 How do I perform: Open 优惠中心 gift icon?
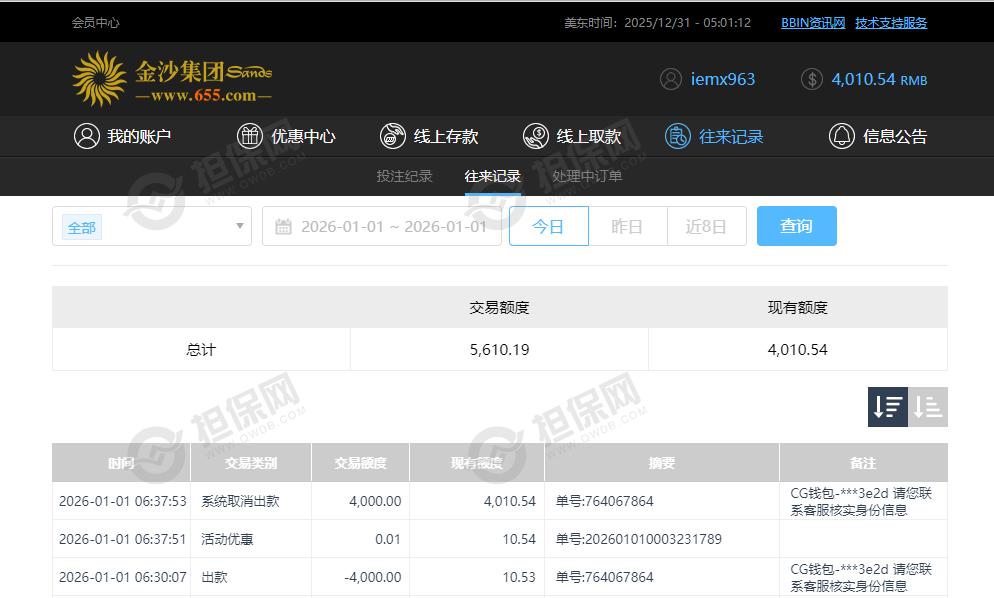click(x=250, y=136)
